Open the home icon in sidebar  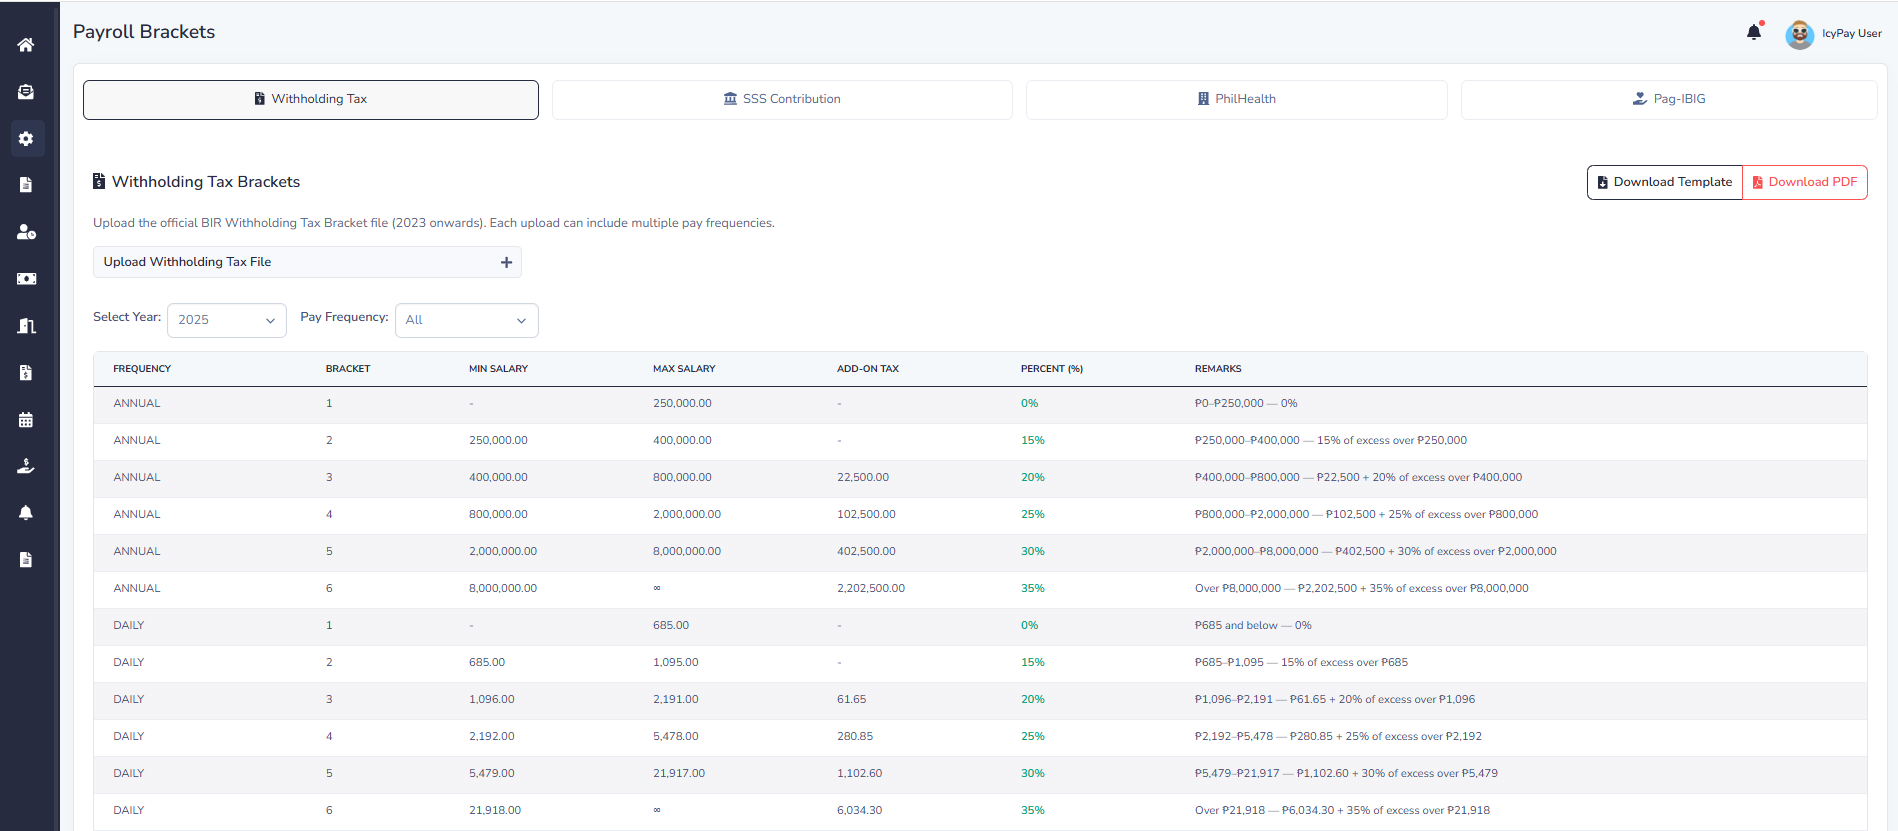(x=26, y=45)
